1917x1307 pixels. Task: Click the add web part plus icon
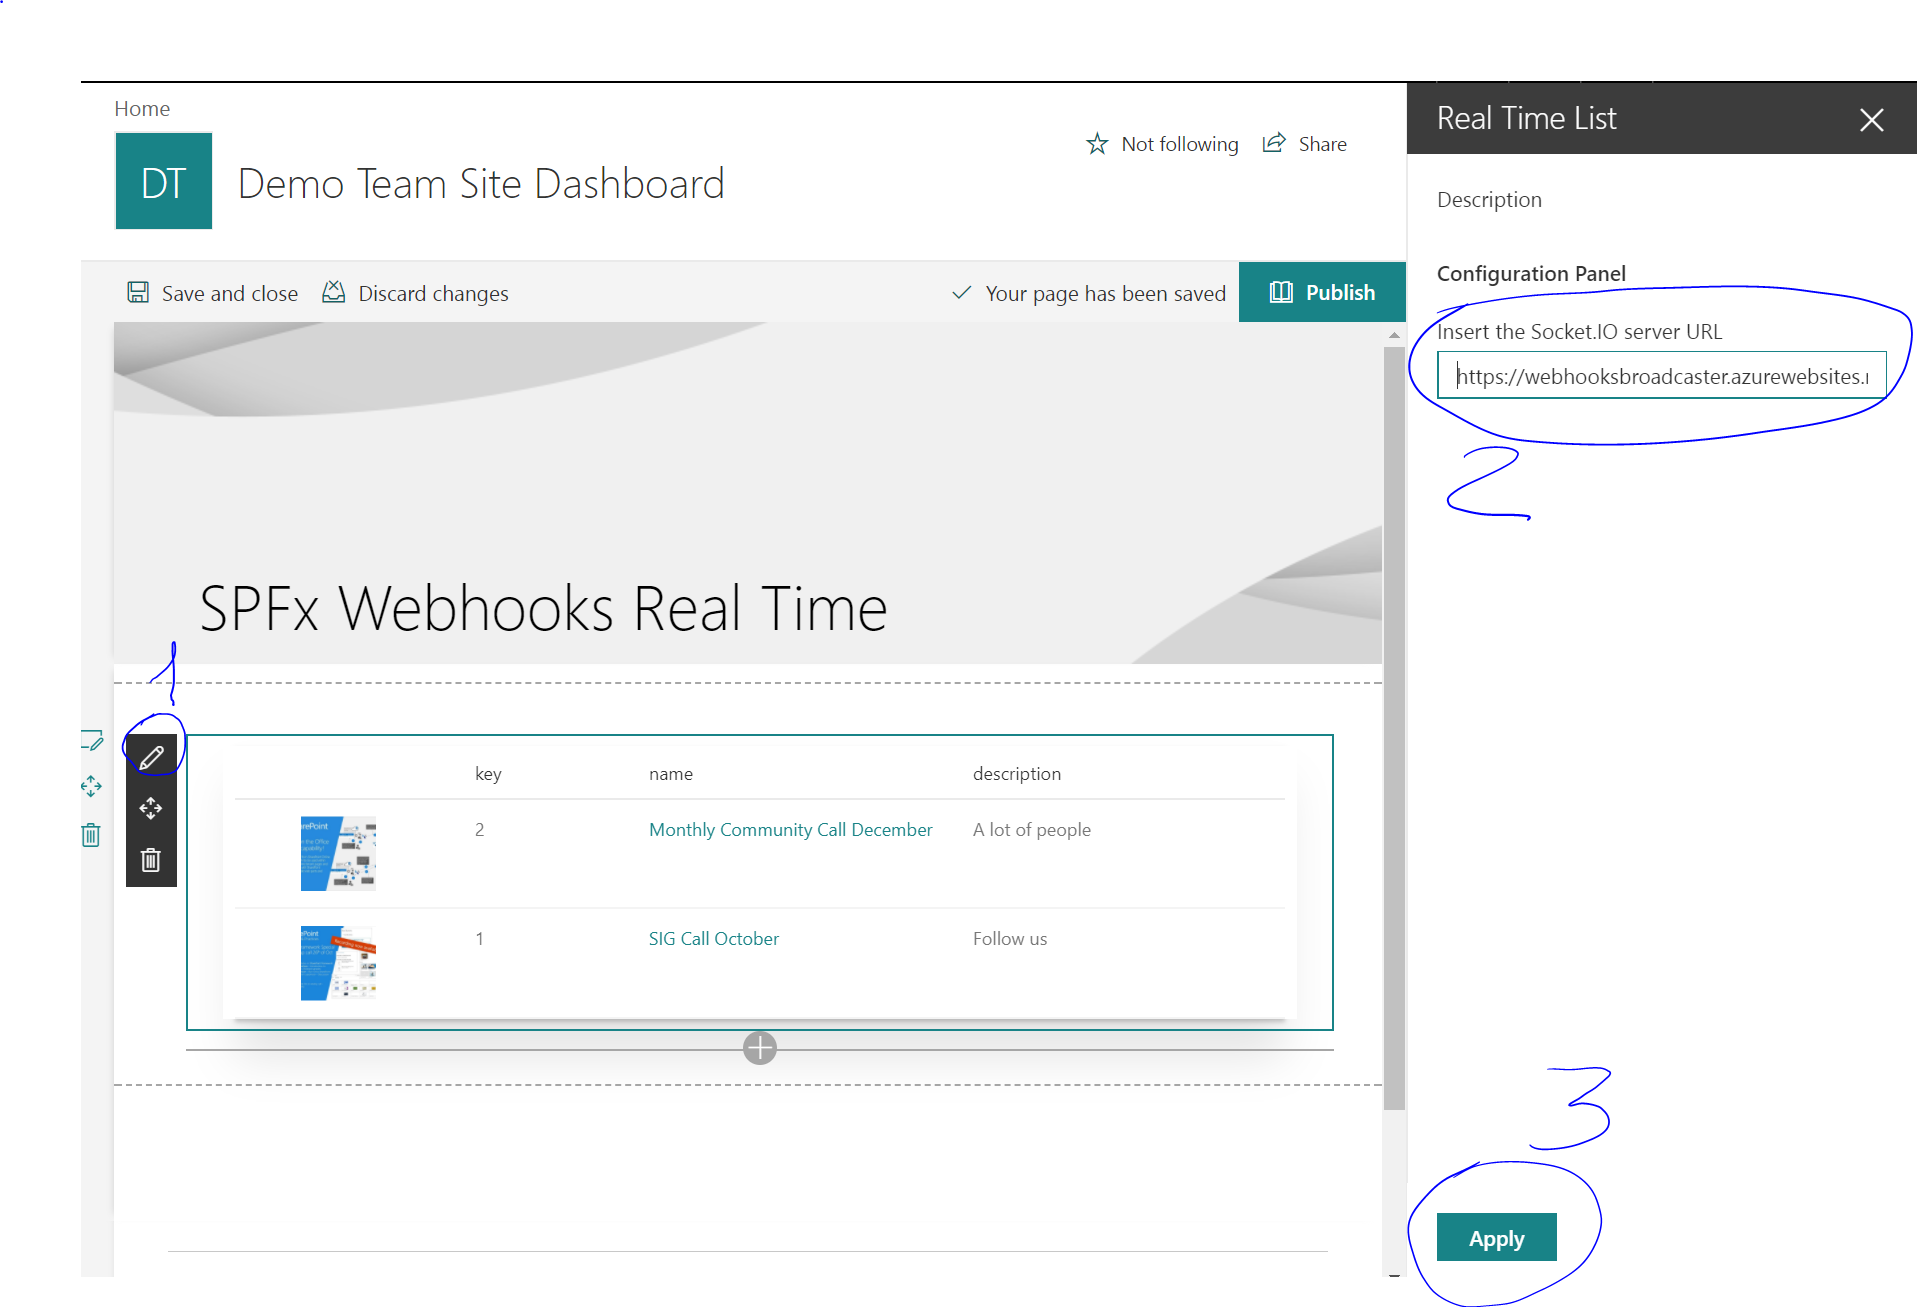(760, 1048)
